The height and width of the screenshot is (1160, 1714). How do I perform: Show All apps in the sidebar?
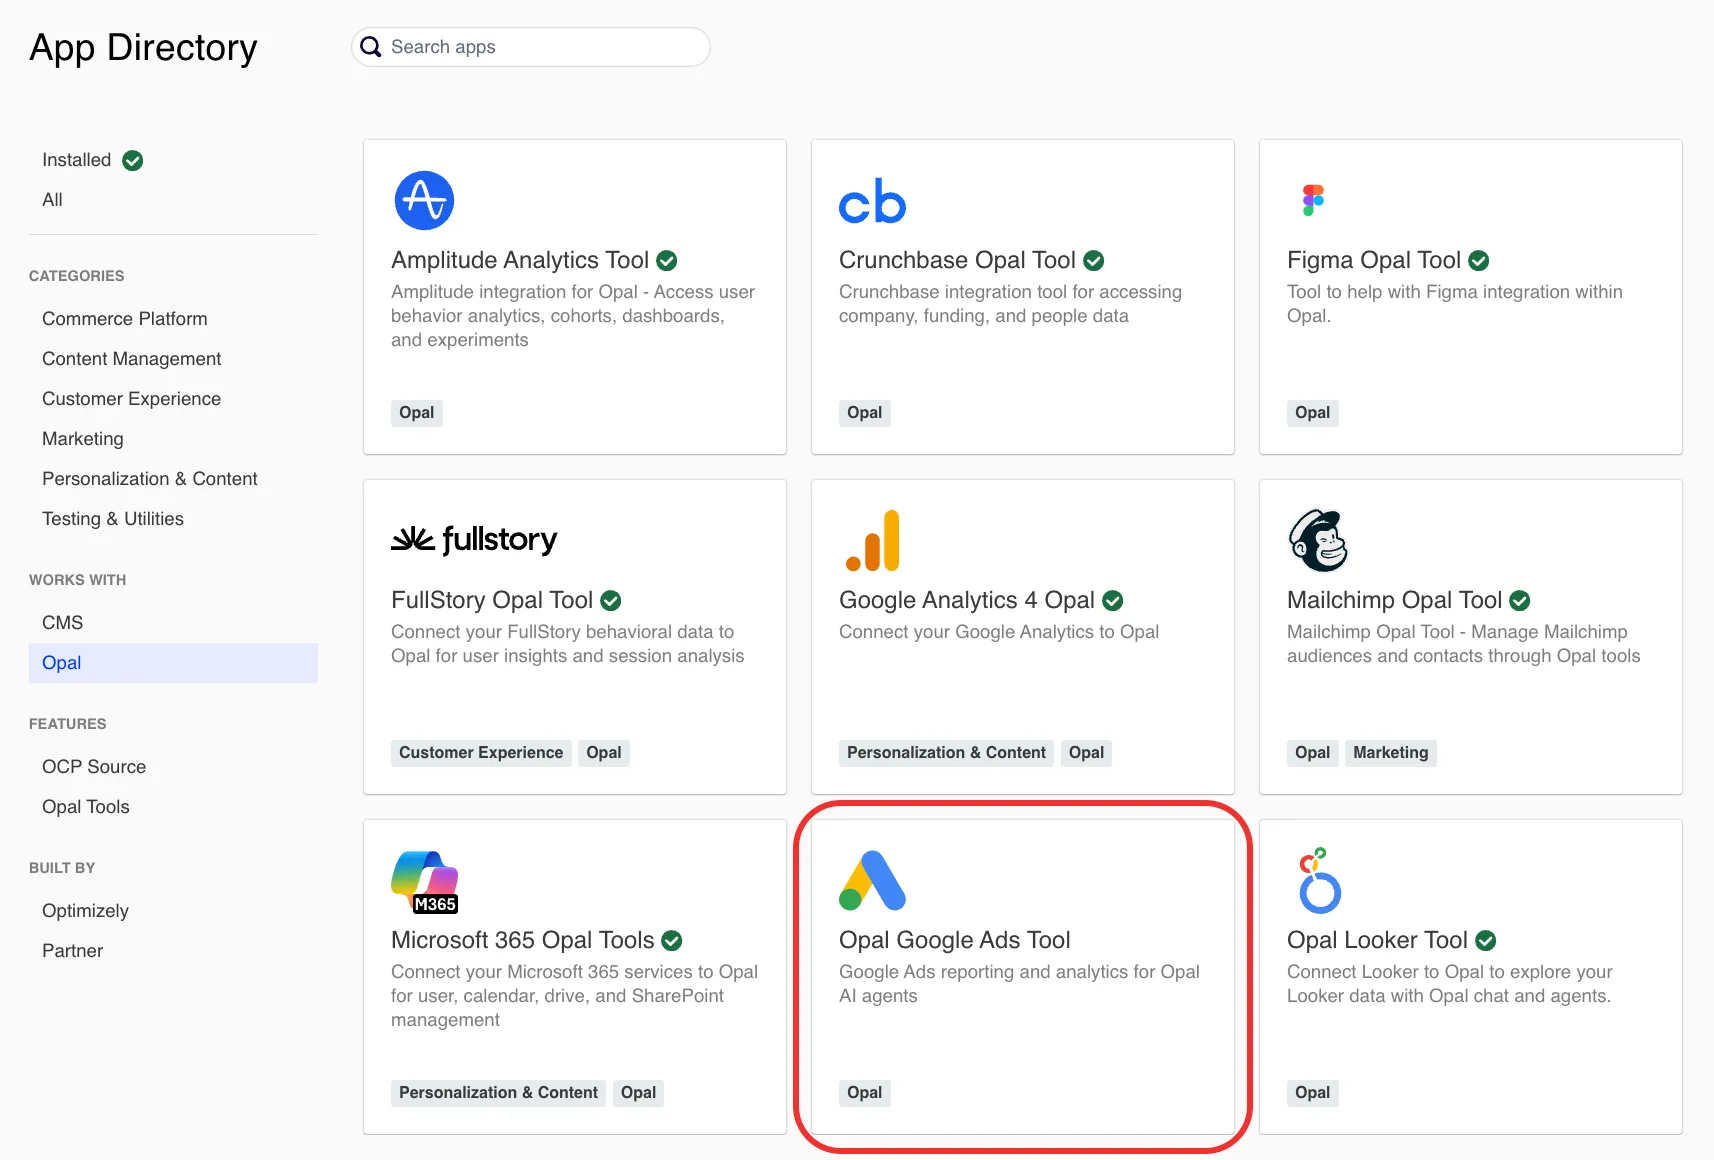pyautogui.click(x=52, y=200)
